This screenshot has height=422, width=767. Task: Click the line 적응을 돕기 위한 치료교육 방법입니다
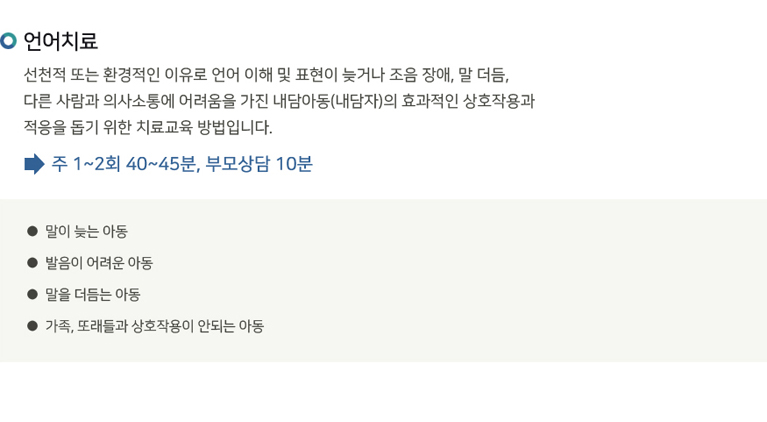[x=148, y=127]
